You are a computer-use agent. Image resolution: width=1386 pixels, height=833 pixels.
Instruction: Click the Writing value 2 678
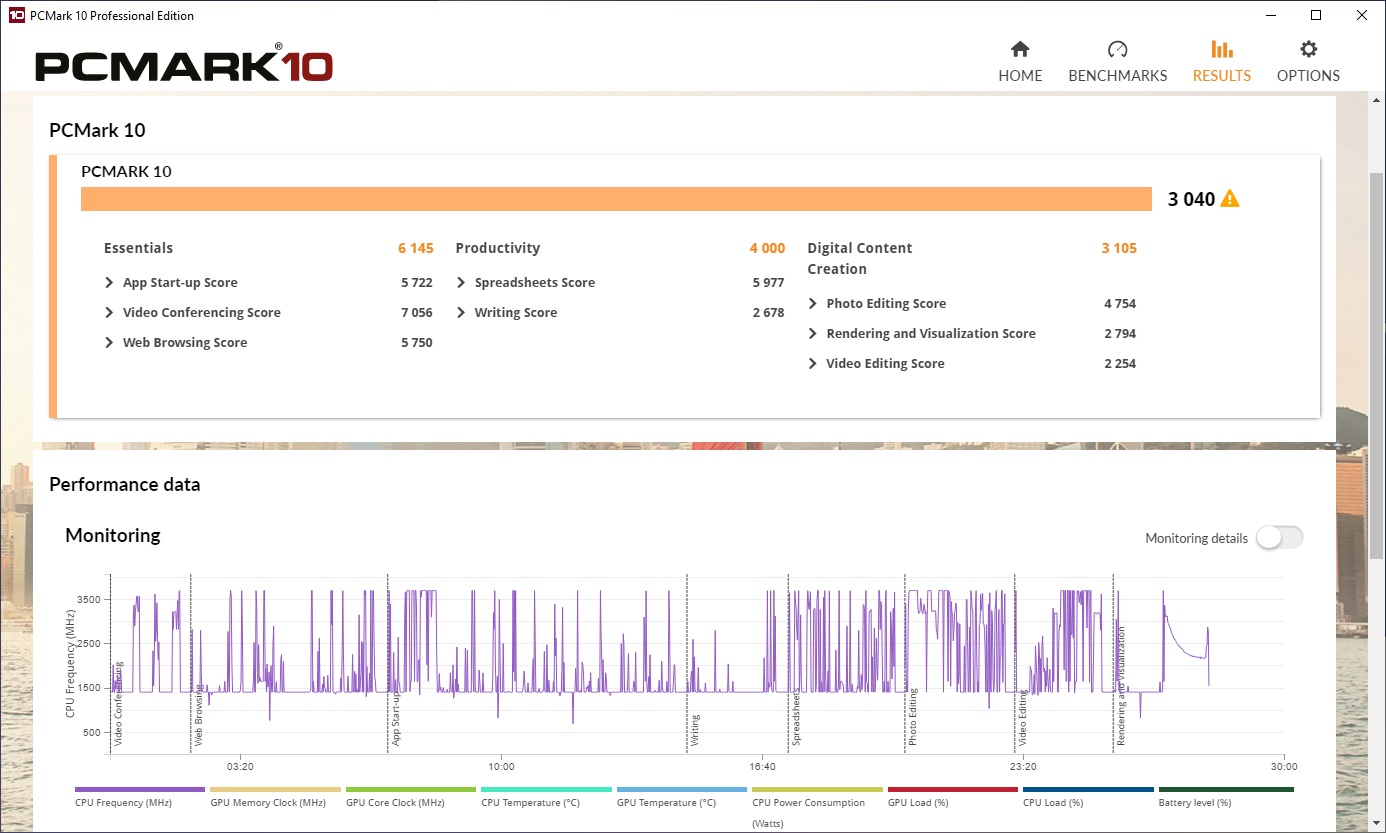(769, 313)
